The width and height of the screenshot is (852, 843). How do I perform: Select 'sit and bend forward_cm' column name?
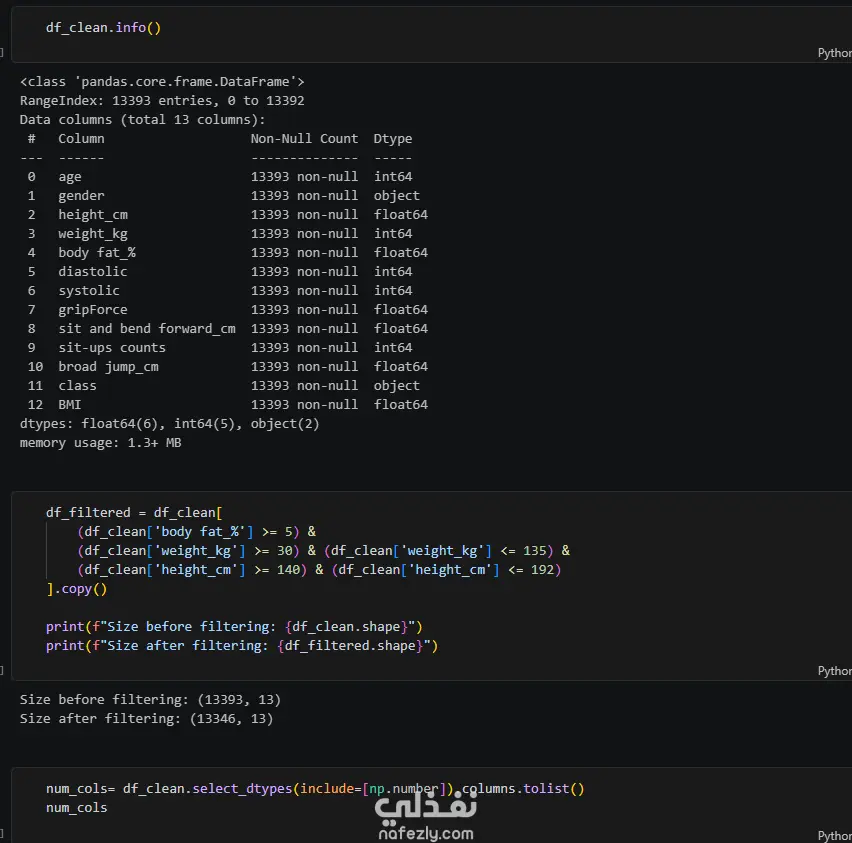pos(147,329)
